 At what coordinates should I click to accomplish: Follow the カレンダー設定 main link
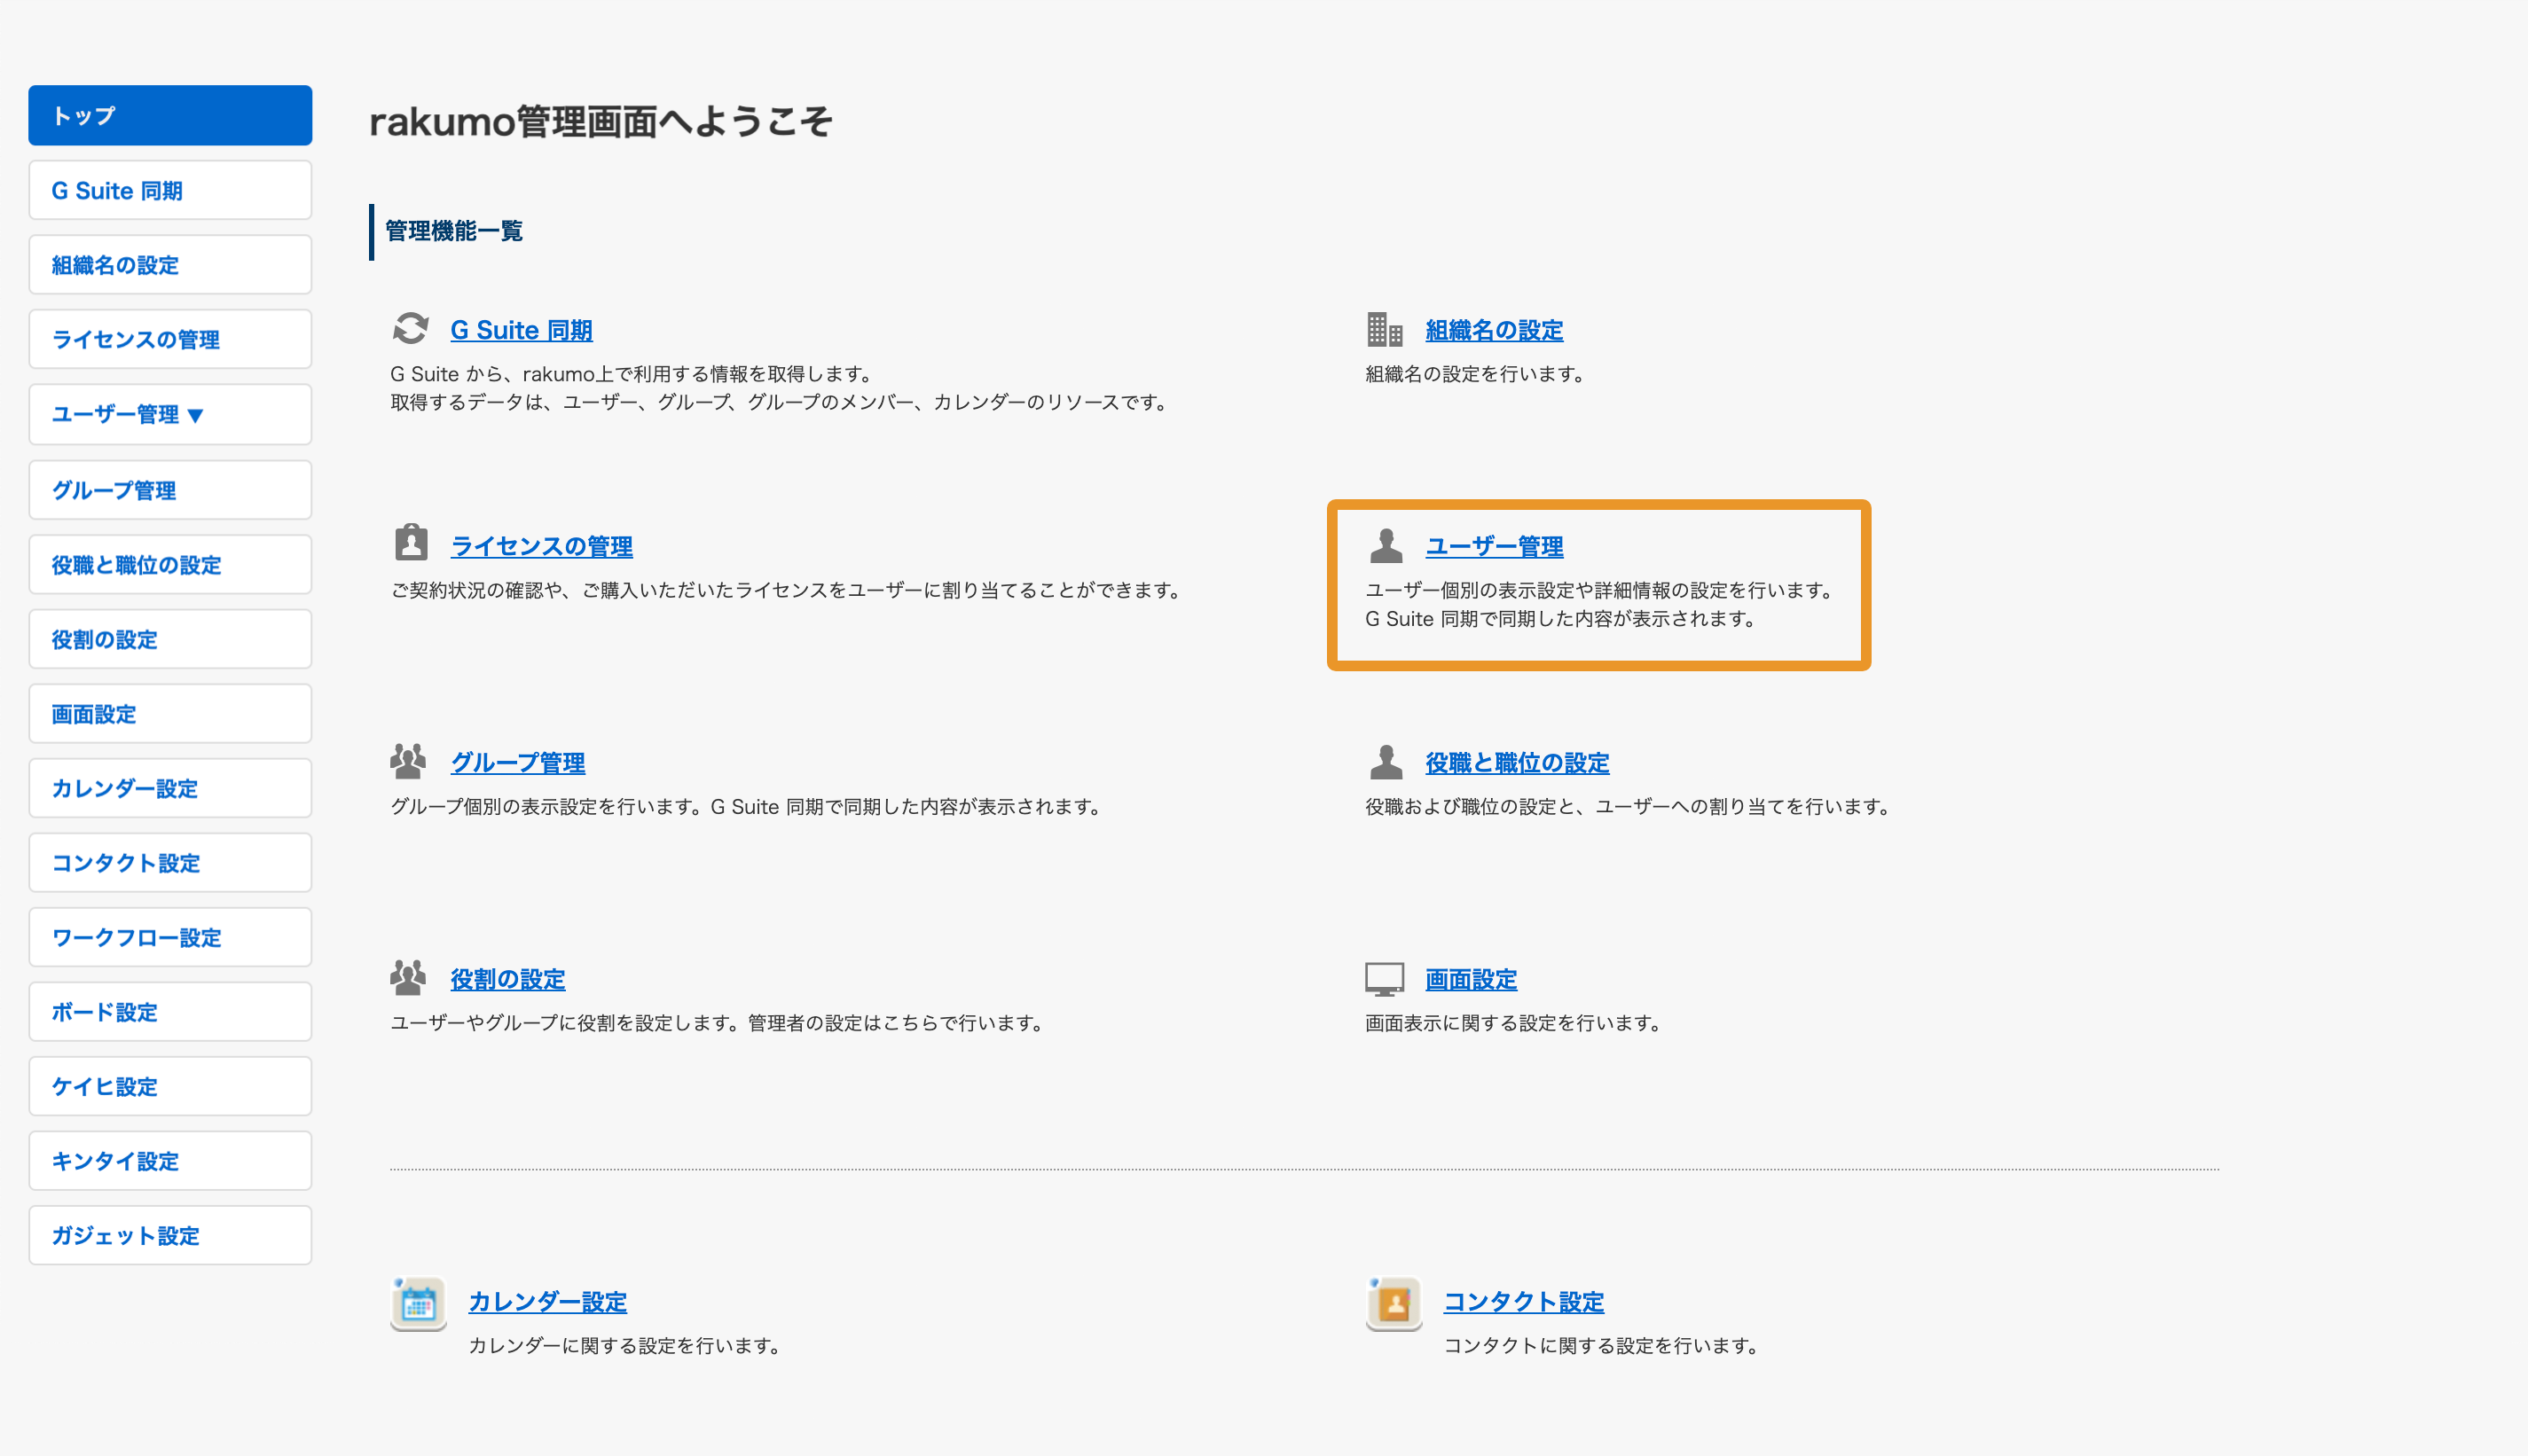(547, 1301)
